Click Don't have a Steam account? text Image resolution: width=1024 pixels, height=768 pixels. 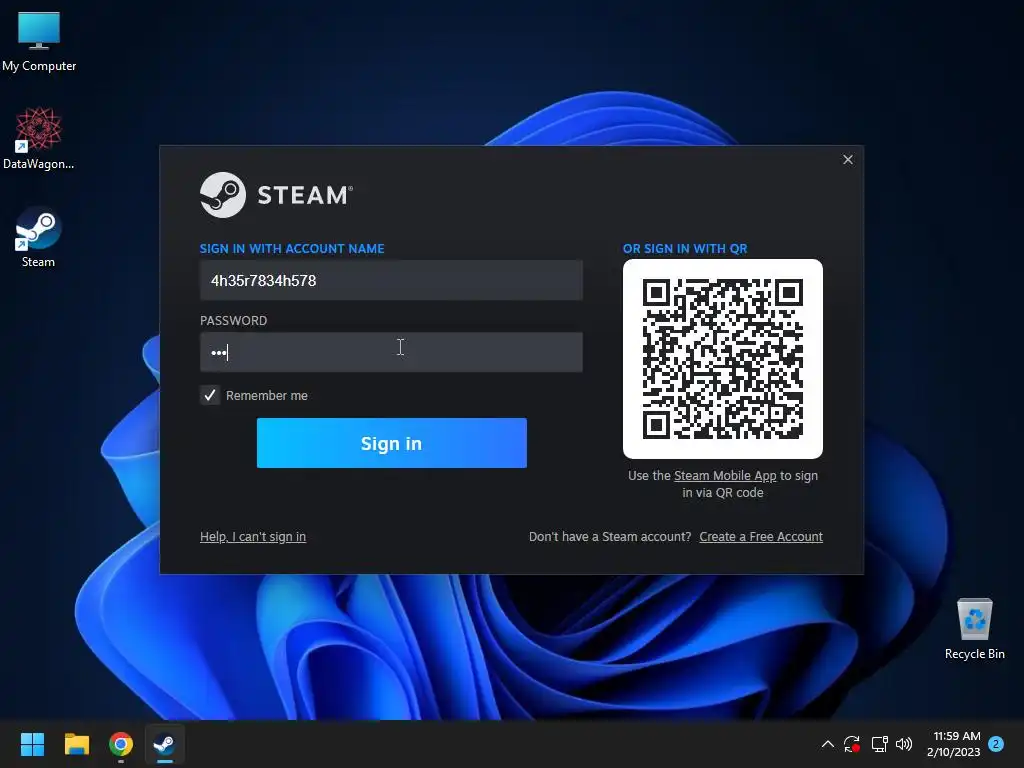click(x=609, y=536)
